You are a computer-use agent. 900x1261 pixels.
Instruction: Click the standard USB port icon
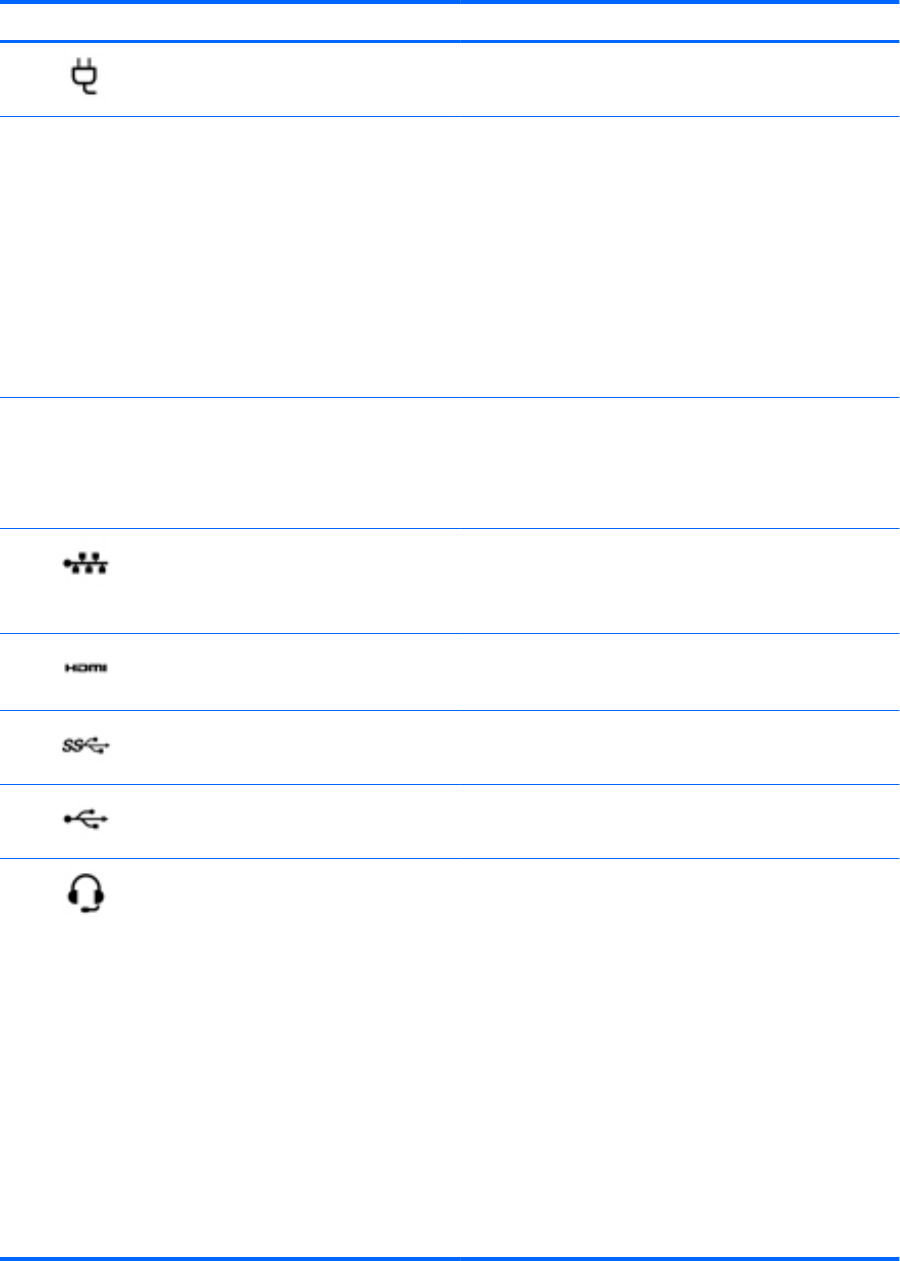87,819
